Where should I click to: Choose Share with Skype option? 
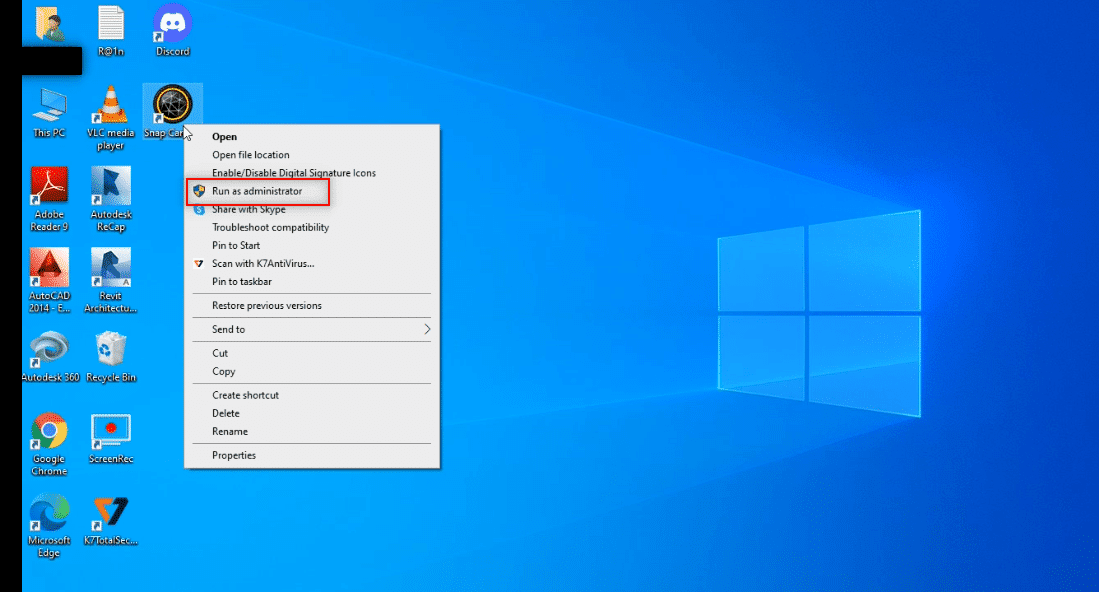coord(249,209)
